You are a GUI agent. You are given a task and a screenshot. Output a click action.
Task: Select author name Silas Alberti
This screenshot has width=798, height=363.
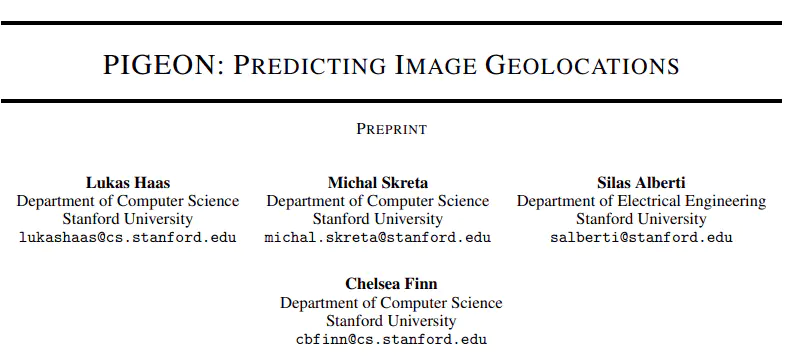coord(641,182)
